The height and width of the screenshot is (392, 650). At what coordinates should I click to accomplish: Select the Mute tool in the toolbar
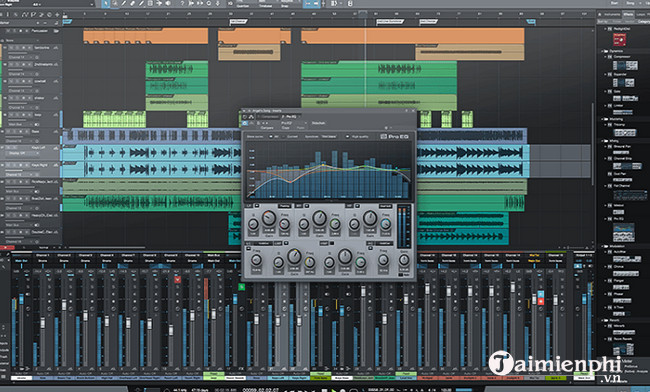[x=150, y=3]
